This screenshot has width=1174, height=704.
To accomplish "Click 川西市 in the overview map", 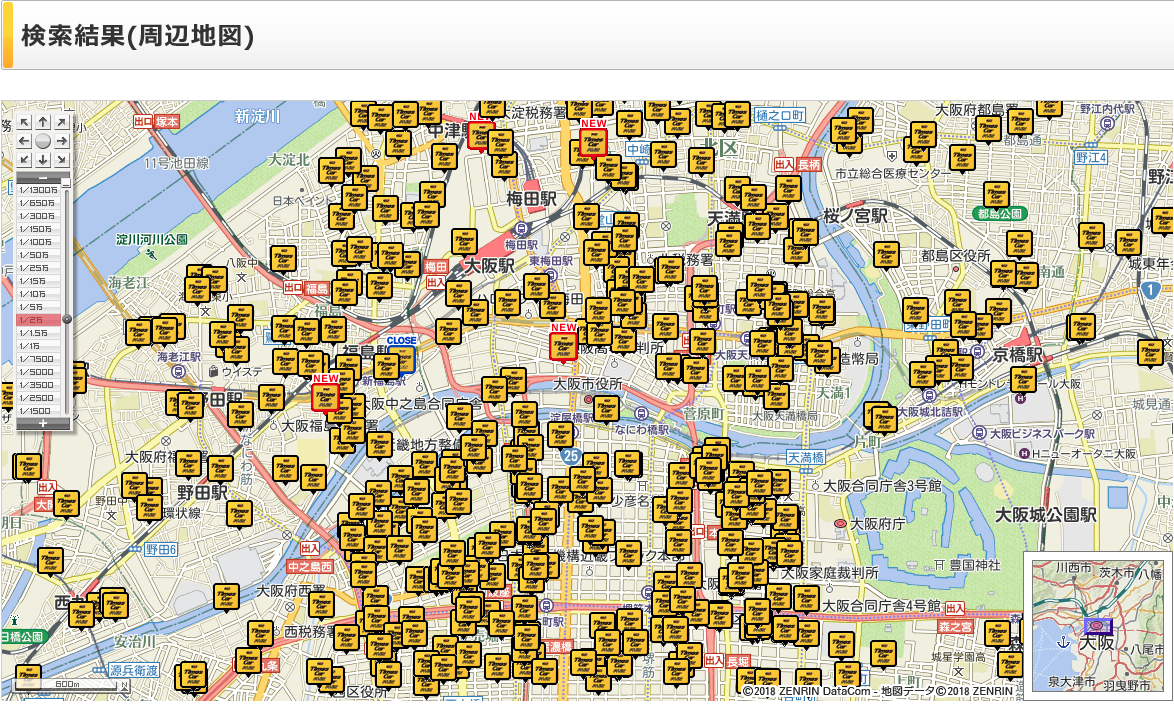I will (x=1073, y=568).
